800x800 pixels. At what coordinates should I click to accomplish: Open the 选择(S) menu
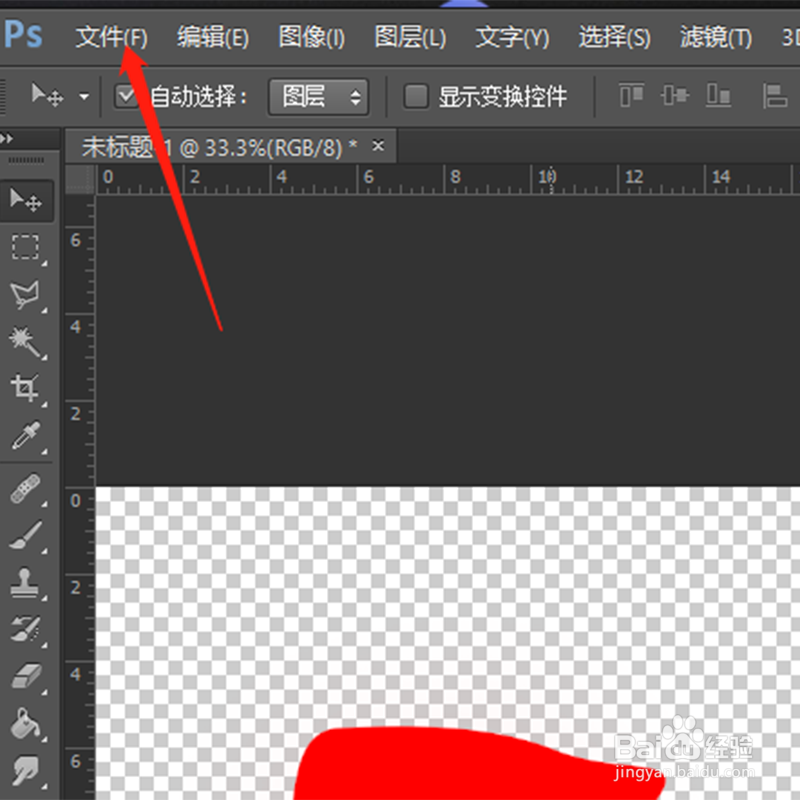(614, 37)
